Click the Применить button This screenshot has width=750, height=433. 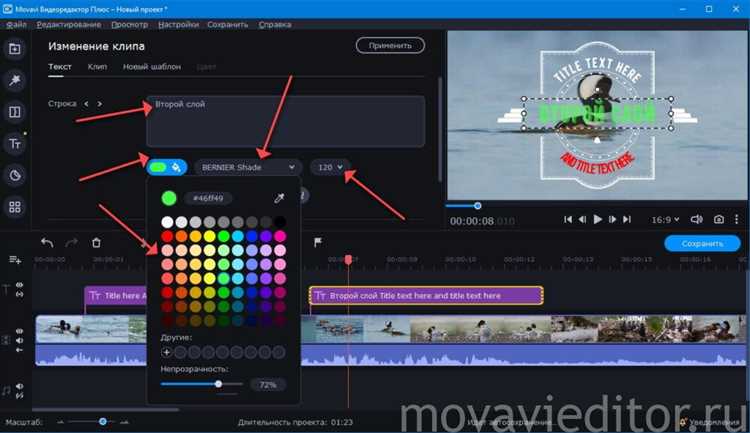pos(390,45)
